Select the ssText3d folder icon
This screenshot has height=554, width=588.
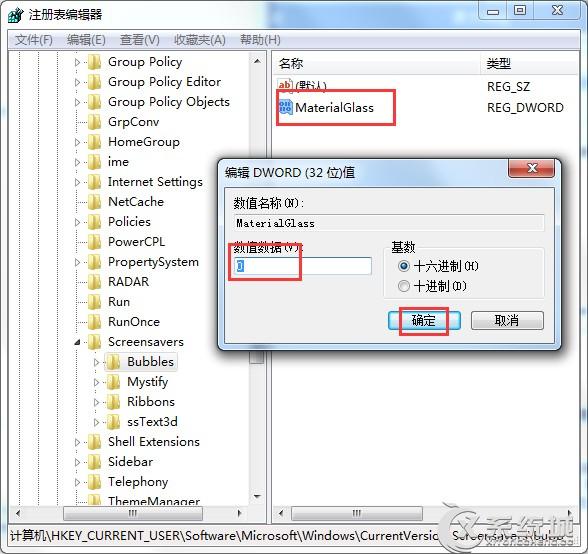tap(113, 422)
